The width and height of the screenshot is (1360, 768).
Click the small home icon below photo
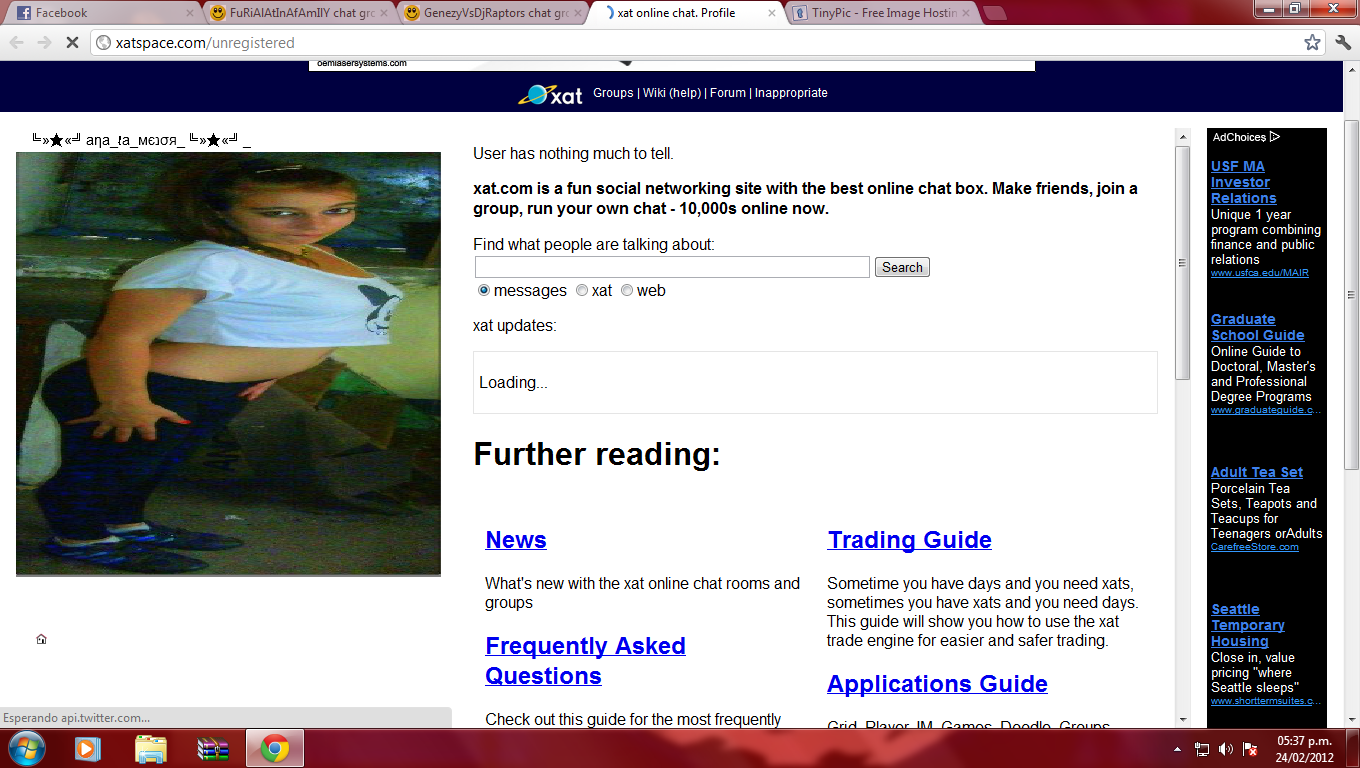pos(41,639)
